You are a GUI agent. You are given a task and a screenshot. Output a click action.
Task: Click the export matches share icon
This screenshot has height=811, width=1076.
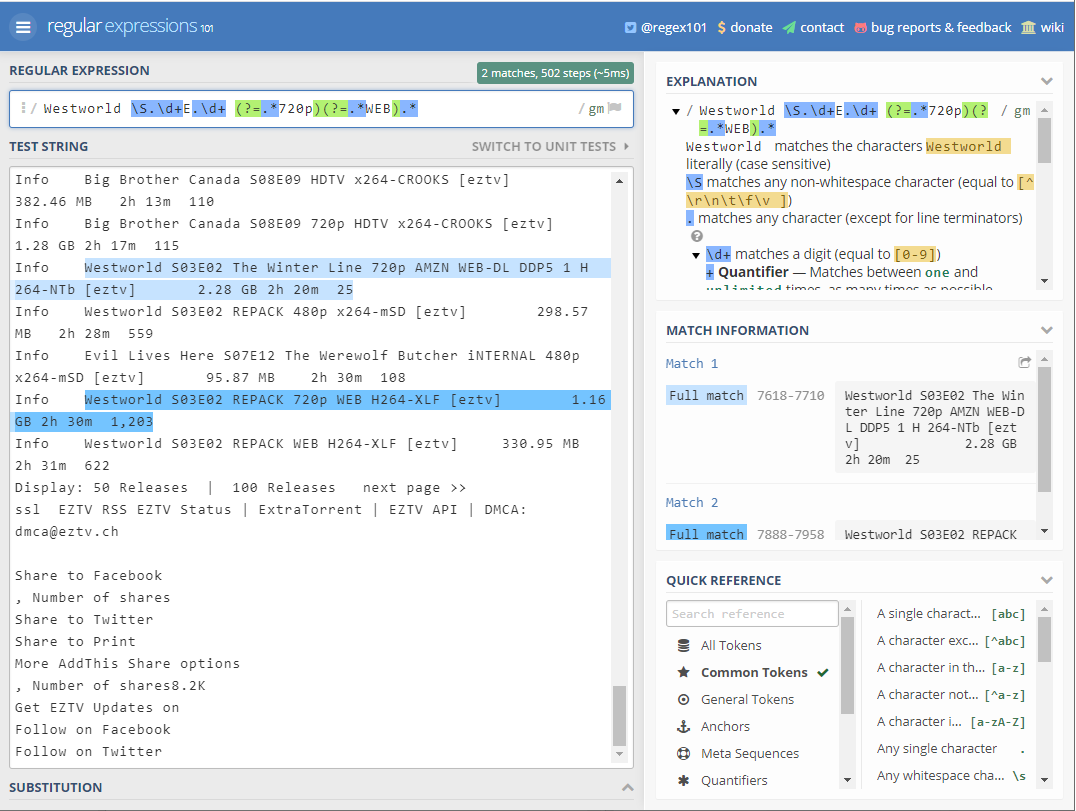(1025, 362)
